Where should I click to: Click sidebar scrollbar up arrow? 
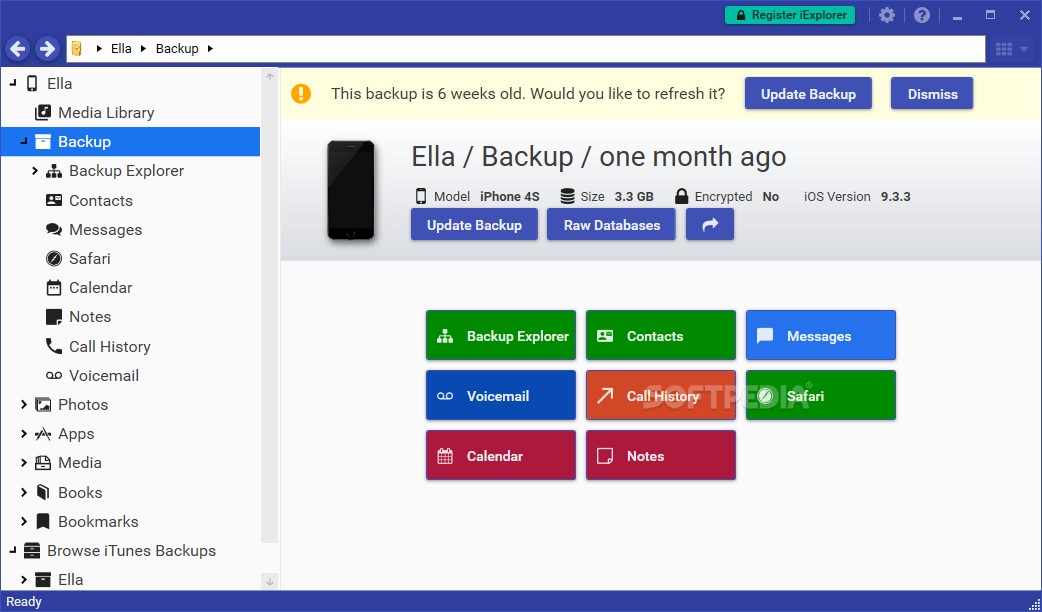pyautogui.click(x=270, y=76)
